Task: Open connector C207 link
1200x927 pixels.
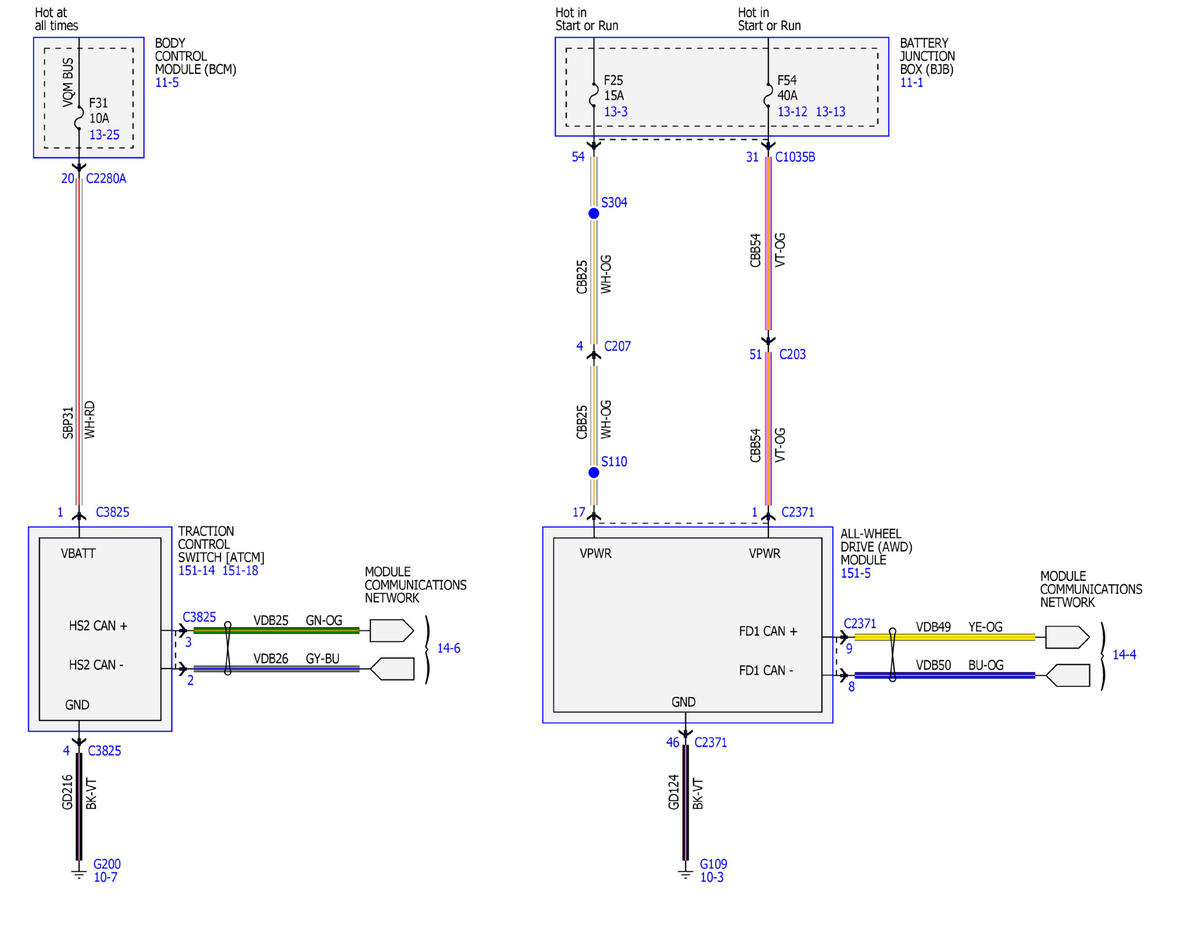Action: [x=618, y=346]
